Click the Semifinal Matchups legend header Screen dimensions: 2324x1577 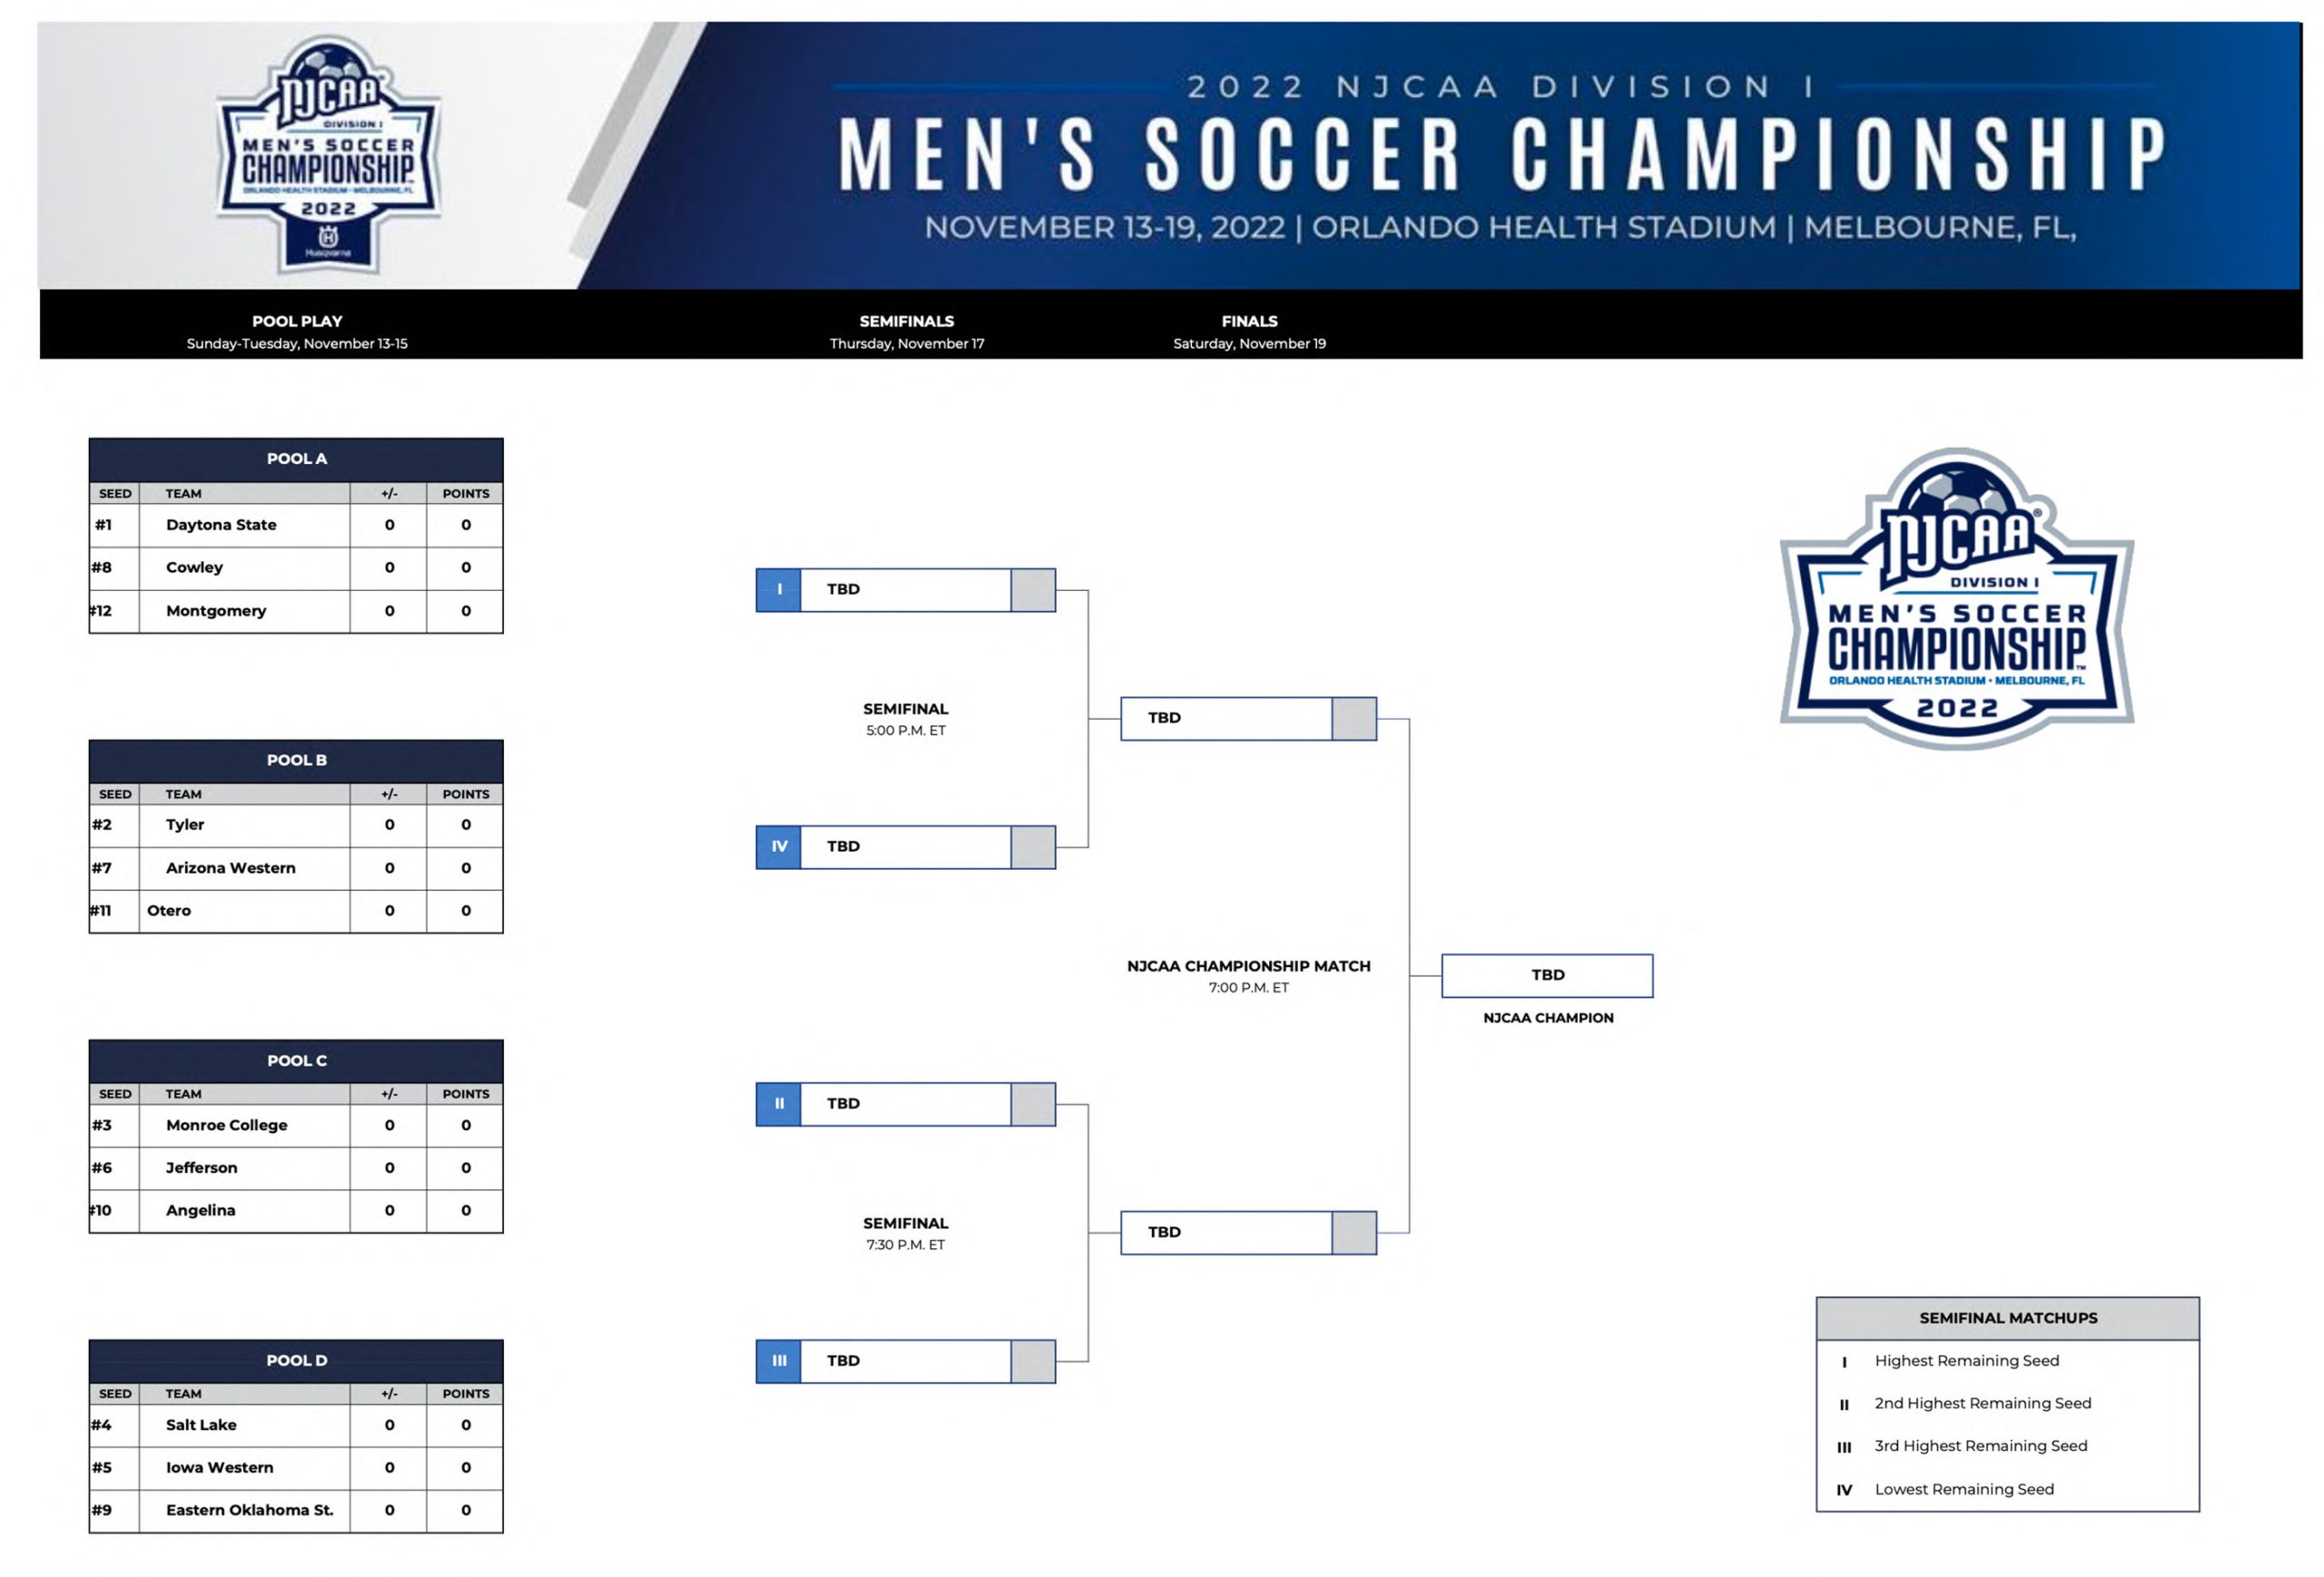[x=2008, y=1319]
